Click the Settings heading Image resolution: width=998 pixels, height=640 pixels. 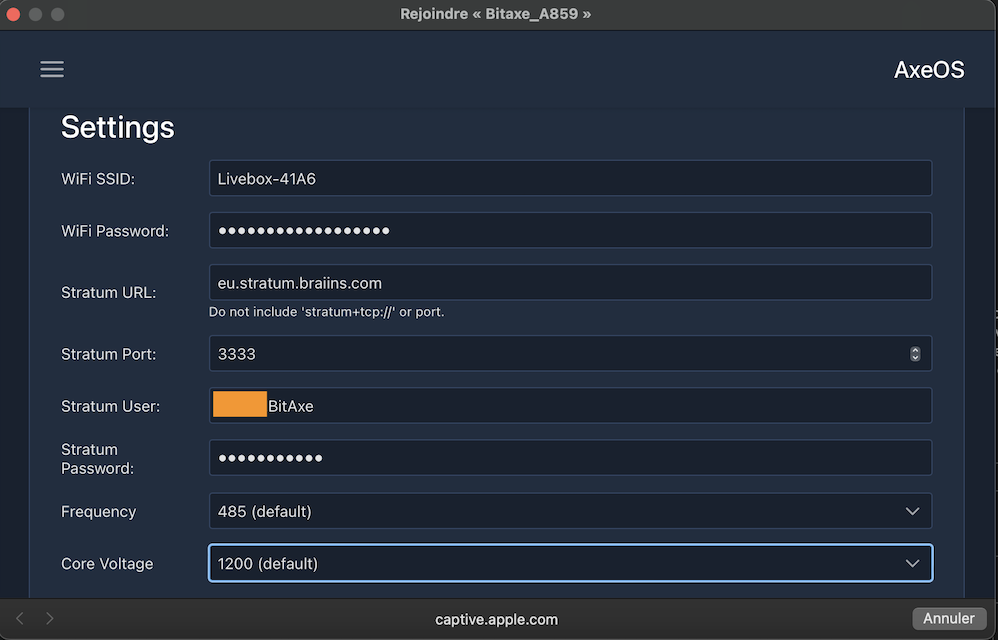118,128
